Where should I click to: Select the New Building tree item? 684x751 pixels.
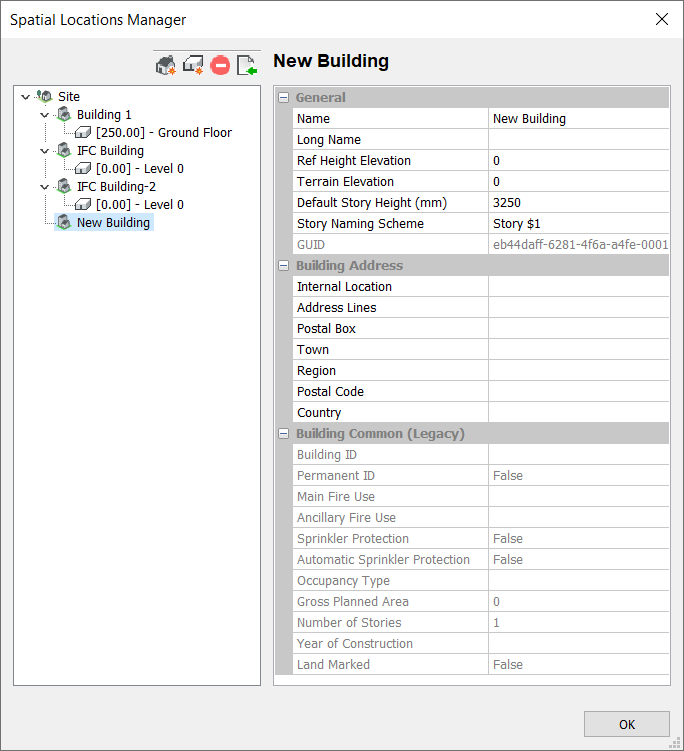pyautogui.click(x=113, y=223)
